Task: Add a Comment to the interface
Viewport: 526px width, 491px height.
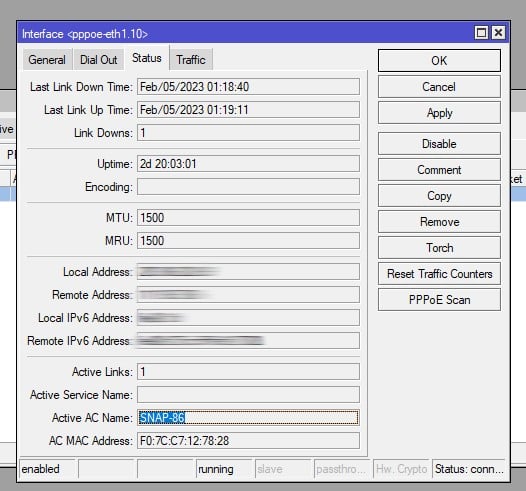Action: 439,170
